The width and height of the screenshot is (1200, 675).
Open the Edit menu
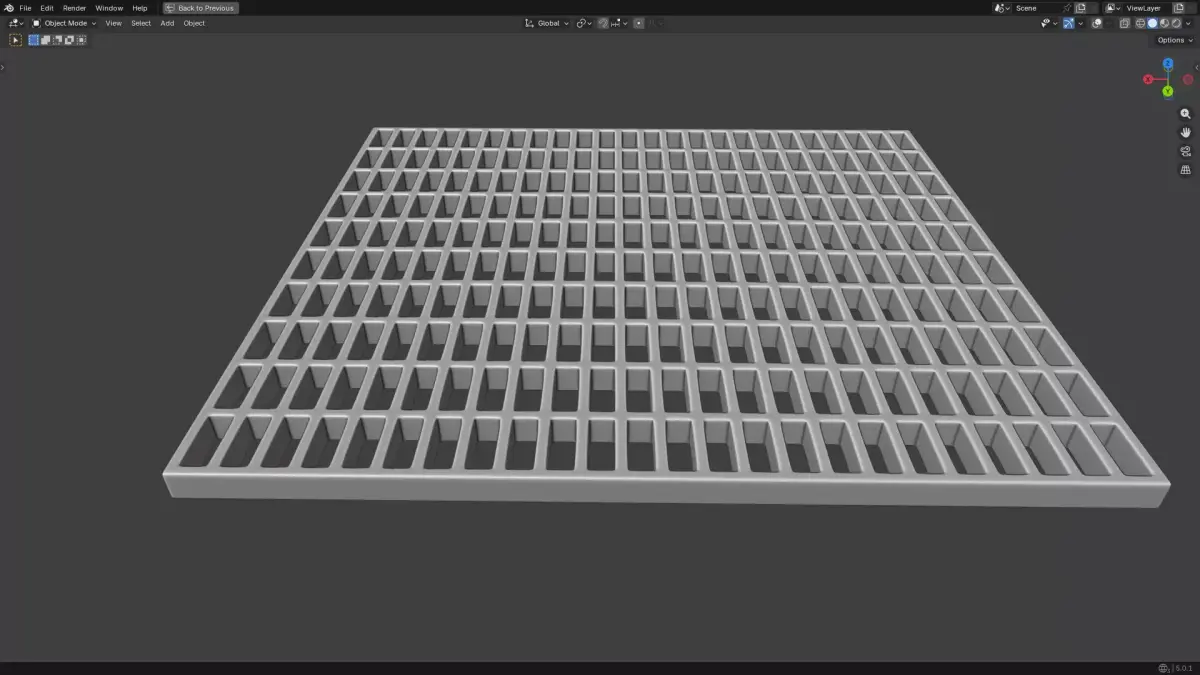pos(47,8)
